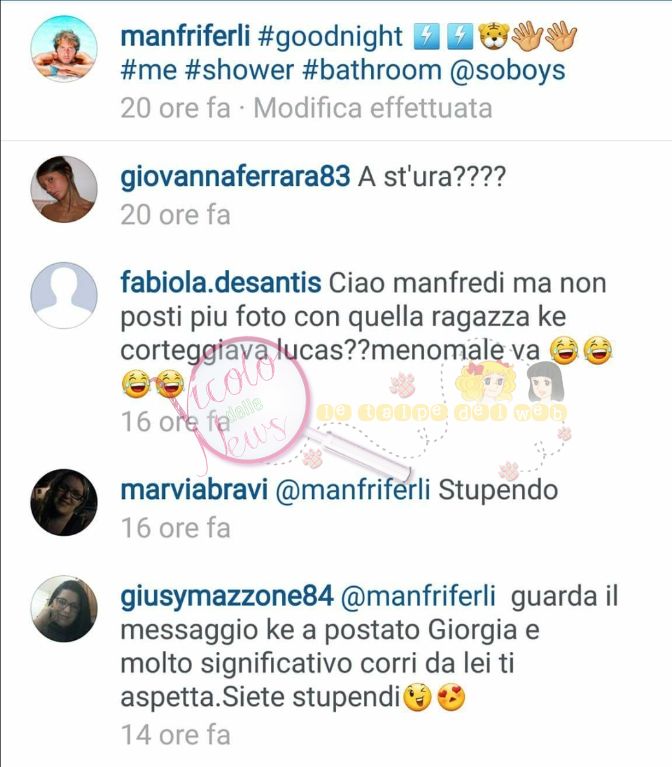Open giusymazzone84's avatar photo
This screenshot has width=672, height=767.
(64, 609)
